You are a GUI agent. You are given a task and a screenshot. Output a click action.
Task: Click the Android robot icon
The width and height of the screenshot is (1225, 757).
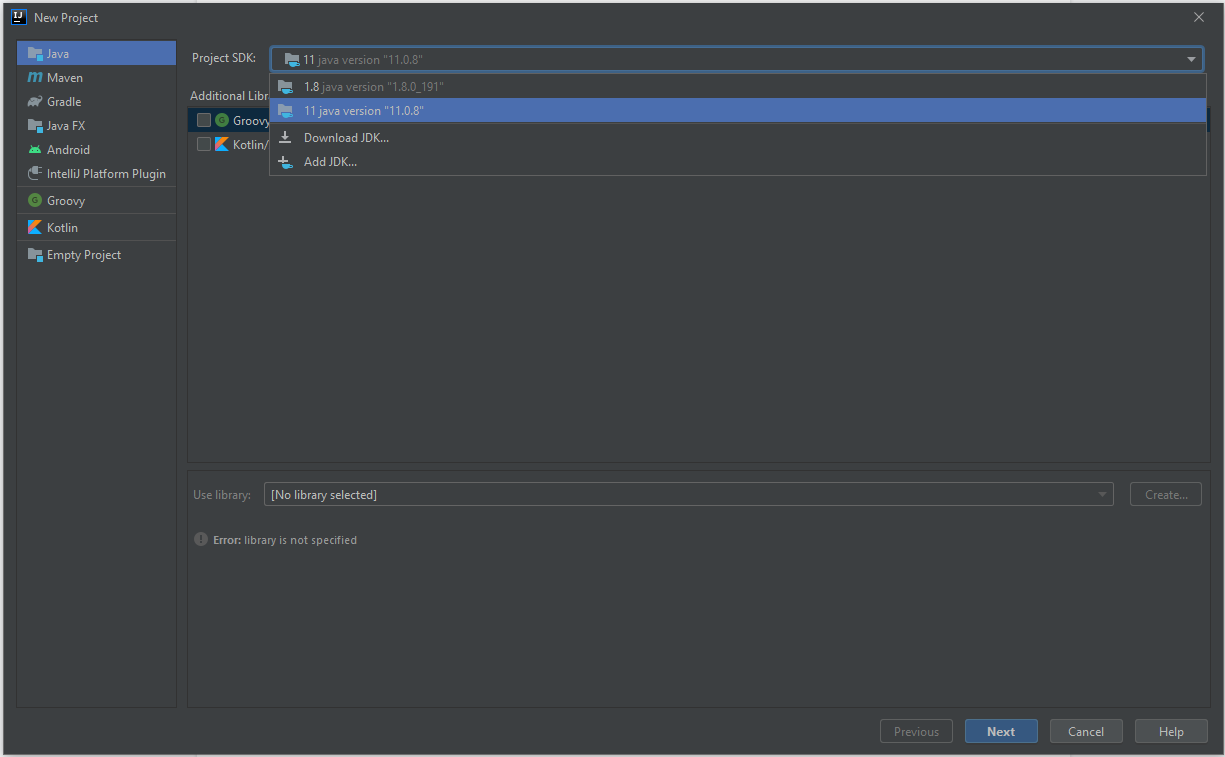tap(35, 149)
